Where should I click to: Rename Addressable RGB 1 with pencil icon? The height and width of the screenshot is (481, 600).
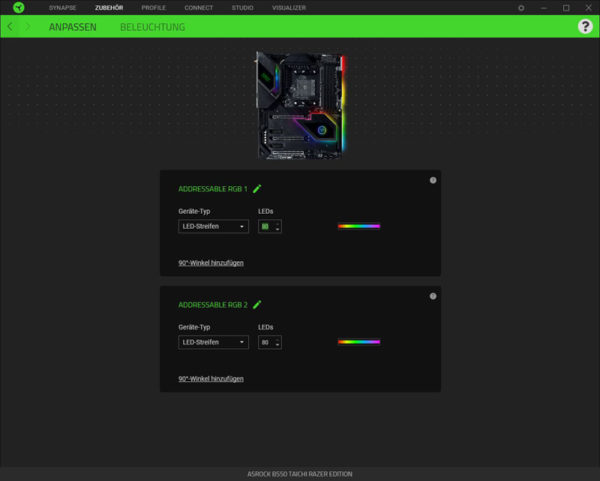click(x=257, y=188)
